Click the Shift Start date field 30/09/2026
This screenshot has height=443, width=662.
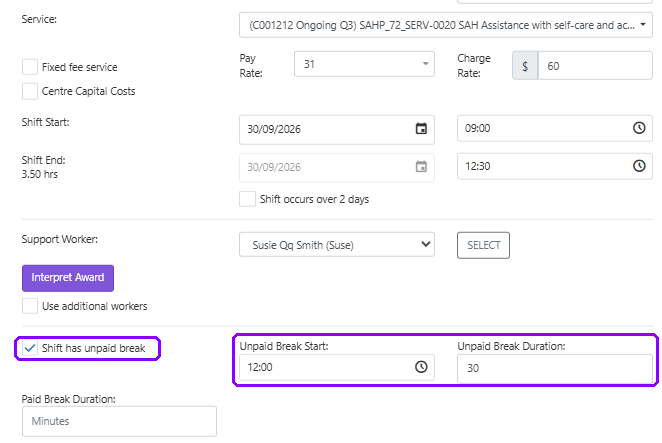[337, 129]
